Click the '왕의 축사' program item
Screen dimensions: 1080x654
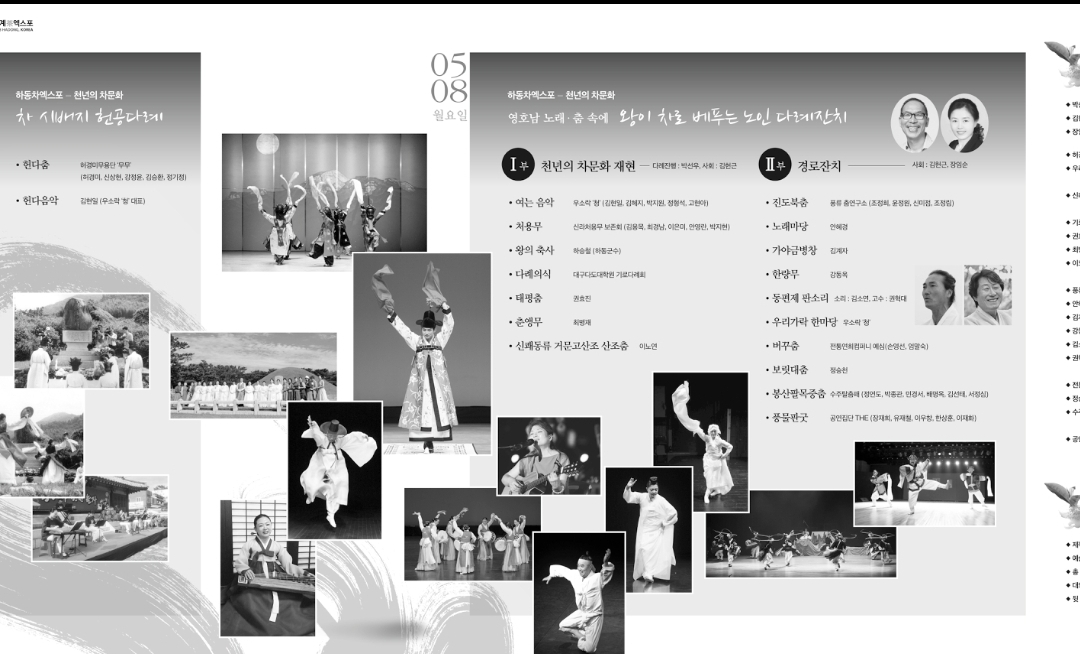point(534,250)
